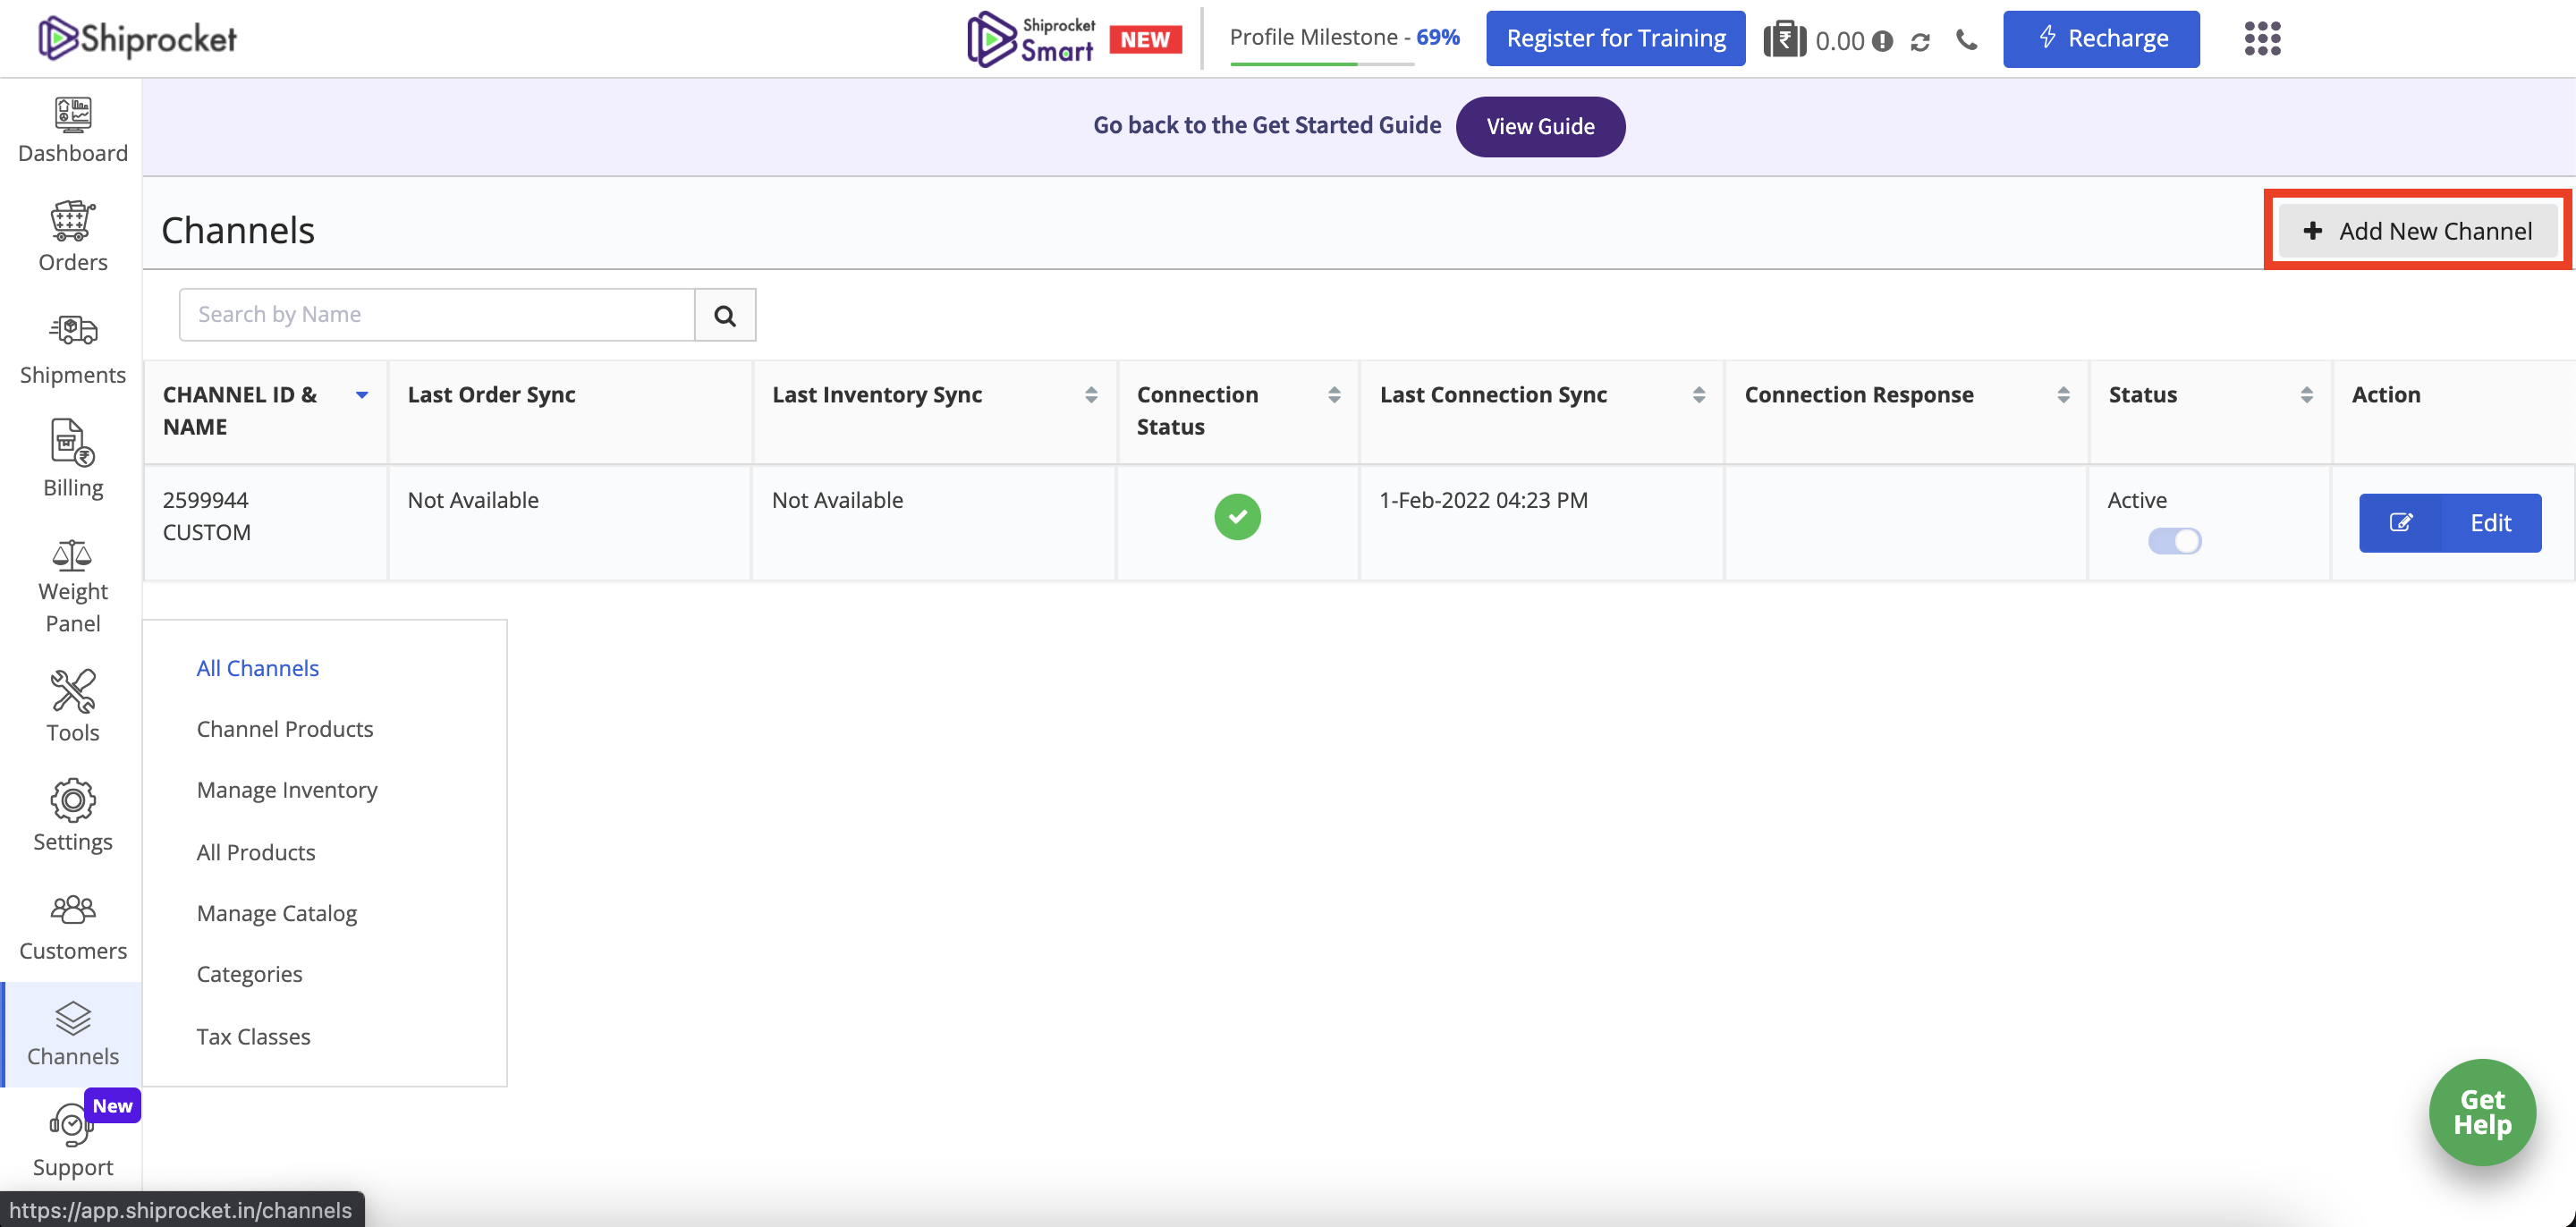The height and width of the screenshot is (1227, 2576).
Task: Click the 0.00 wallet balance amount
Action: (1839, 41)
